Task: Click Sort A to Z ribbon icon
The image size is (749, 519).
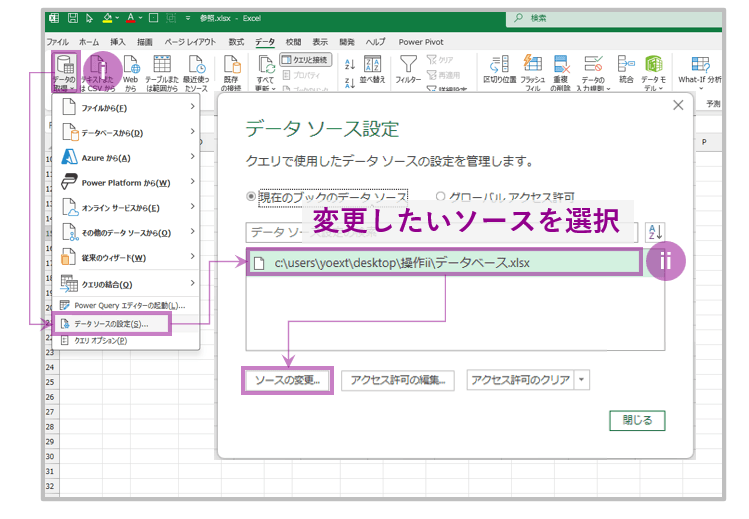Action: [350, 64]
